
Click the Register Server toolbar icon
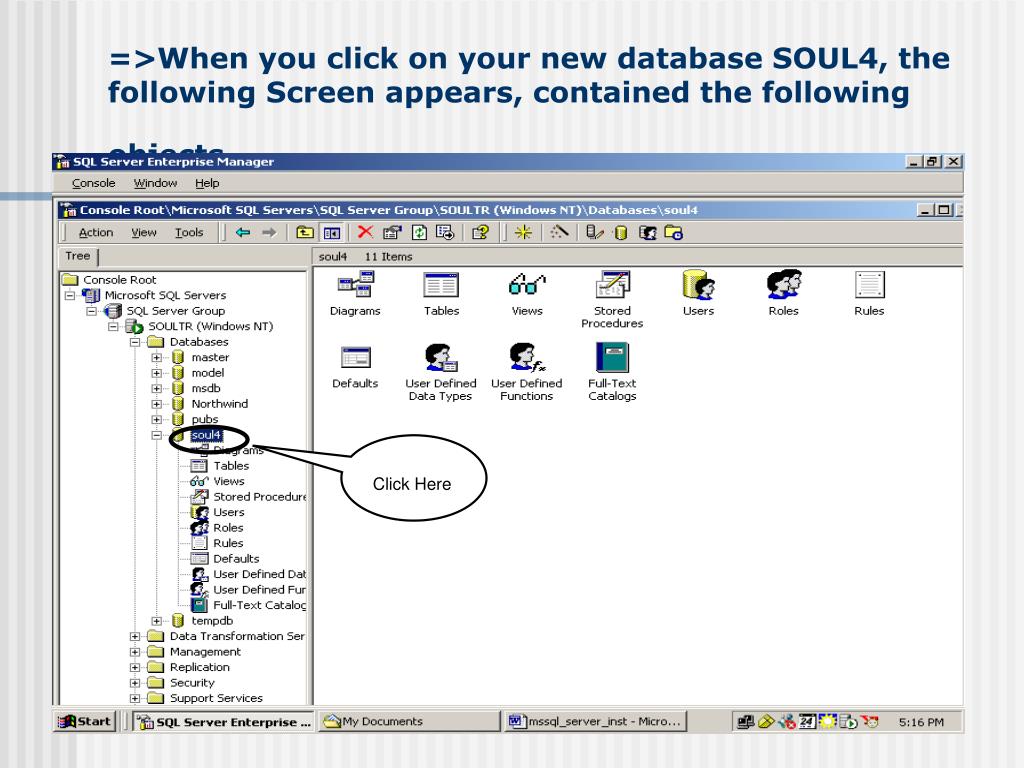click(594, 232)
